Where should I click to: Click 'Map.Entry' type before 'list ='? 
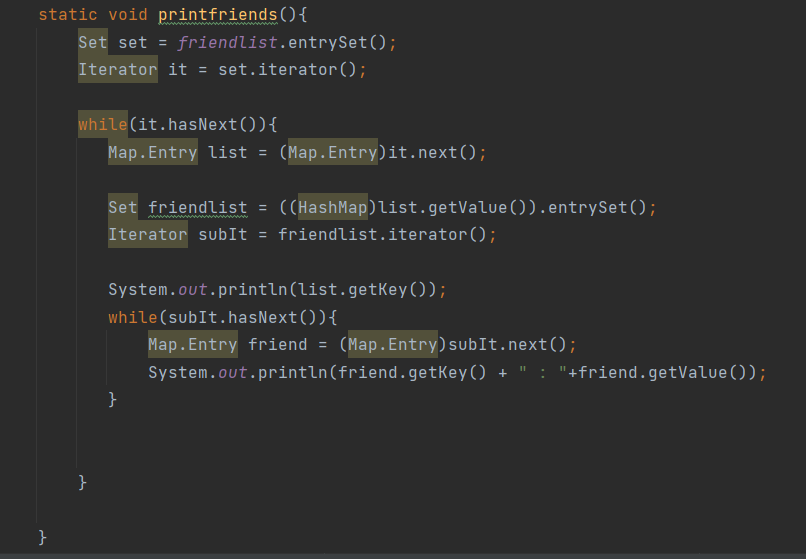point(153,152)
